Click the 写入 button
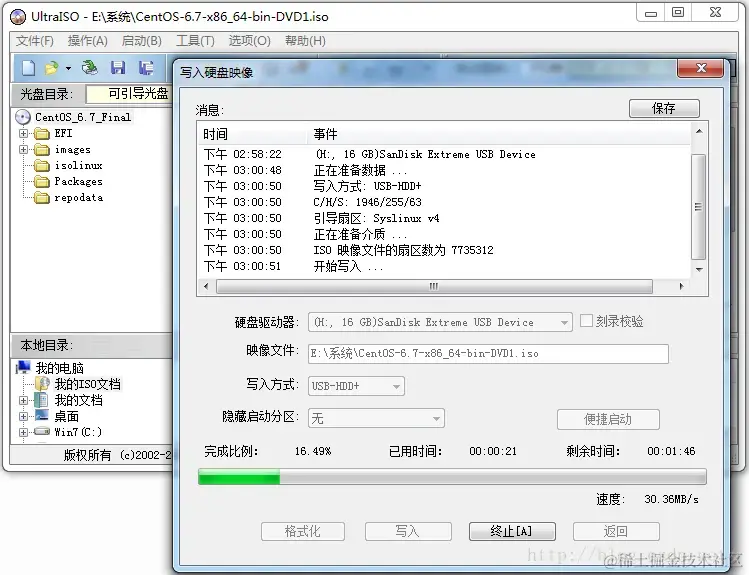Image resolution: width=749 pixels, height=575 pixels. [x=407, y=531]
